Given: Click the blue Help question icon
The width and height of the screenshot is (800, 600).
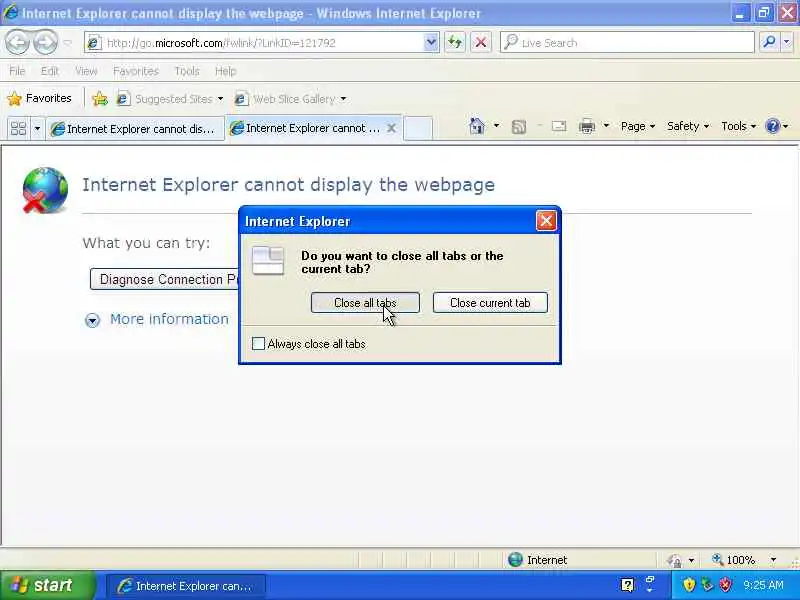Looking at the screenshot, I should coord(773,126).
